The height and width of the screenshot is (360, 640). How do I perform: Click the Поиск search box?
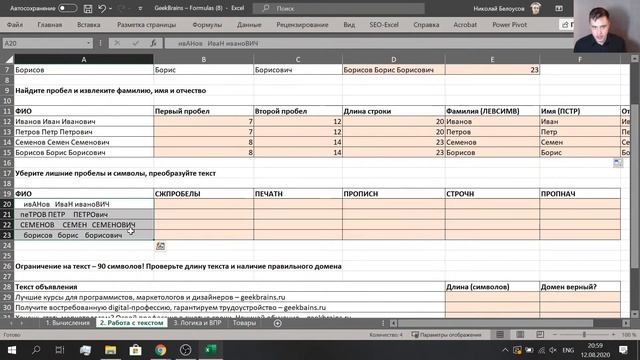tap(339, 8)
